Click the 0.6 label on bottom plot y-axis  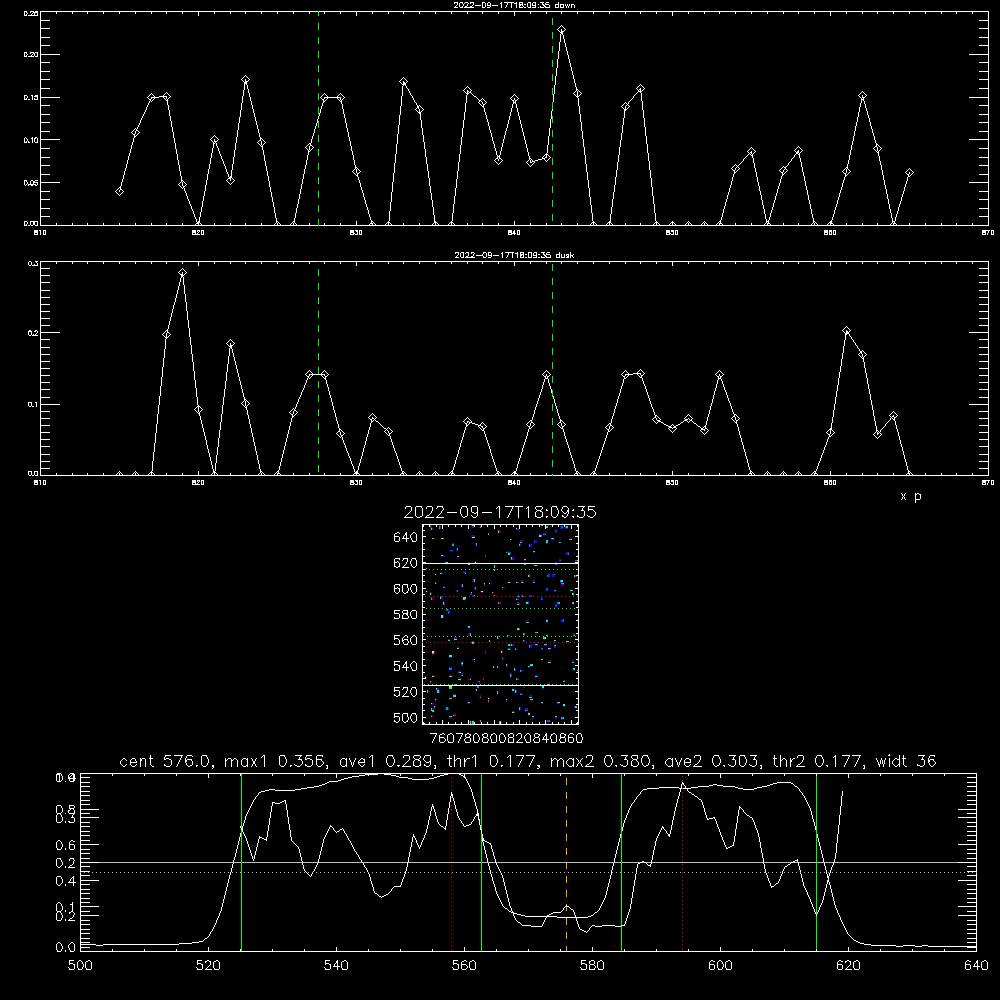65,845
